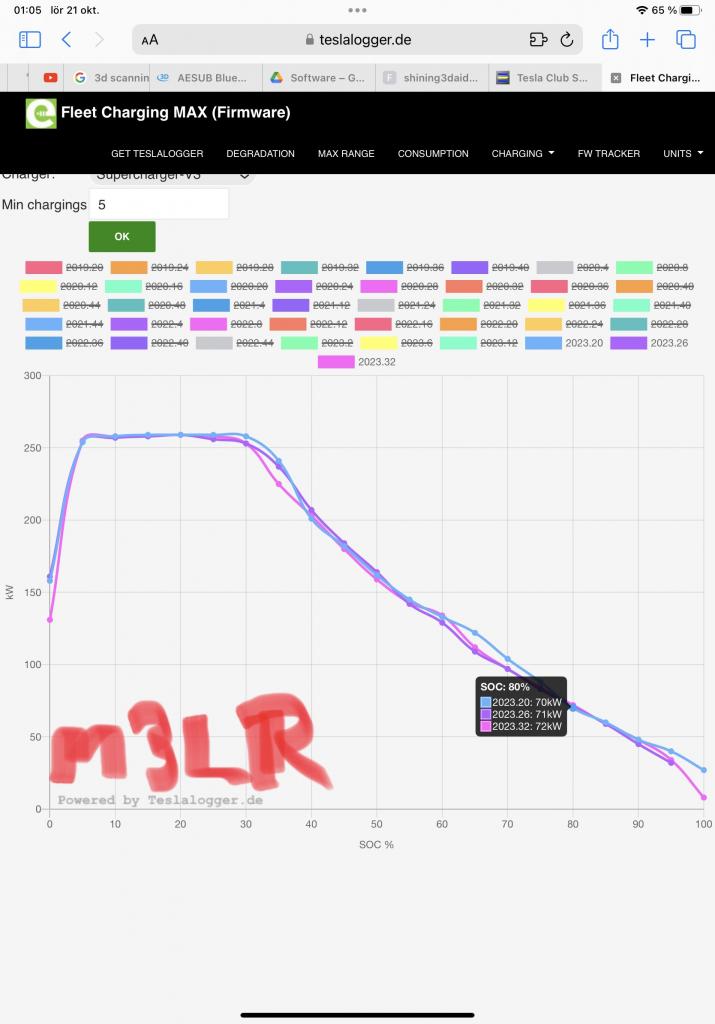Show the 2022.40 firmware series
Viewport: 715px width, 1024px height.
coord(150,343)
